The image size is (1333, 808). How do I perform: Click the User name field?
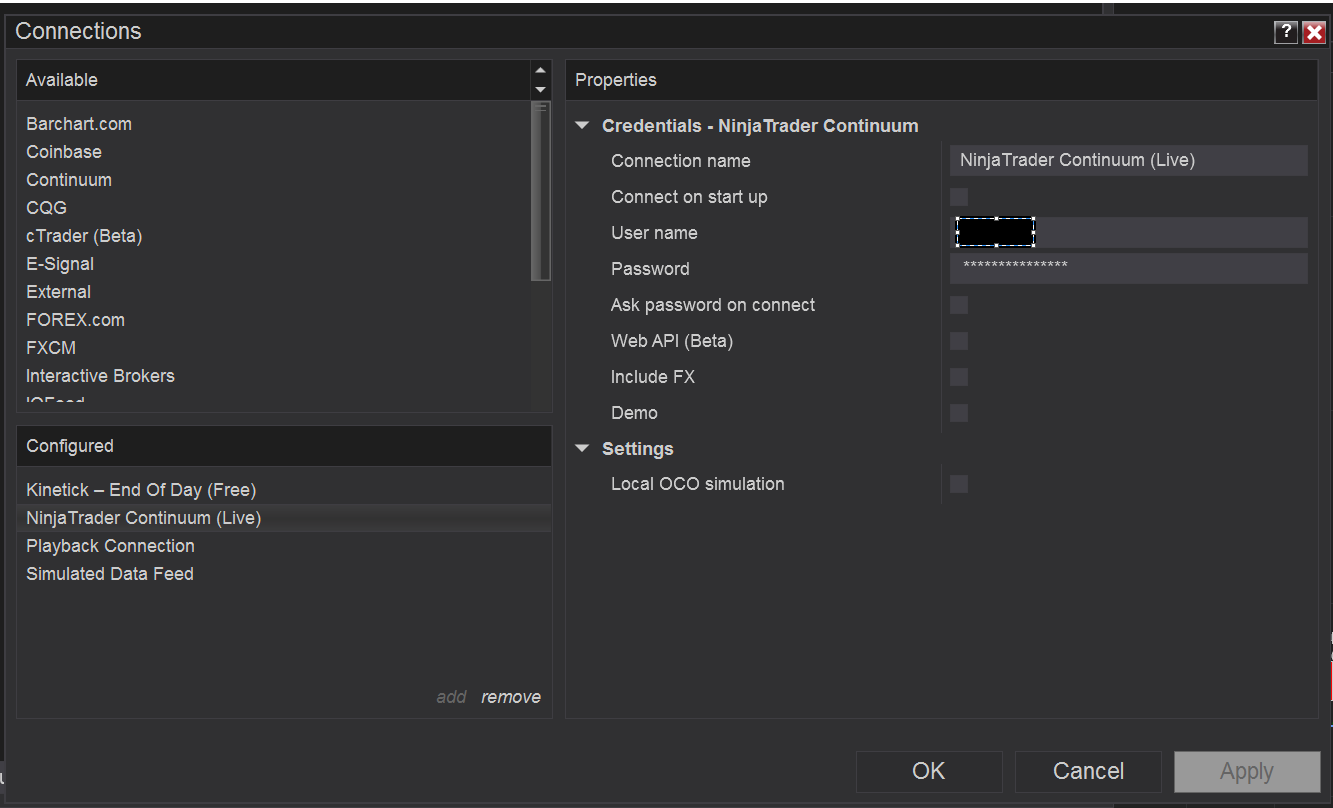pos(1129,233)
